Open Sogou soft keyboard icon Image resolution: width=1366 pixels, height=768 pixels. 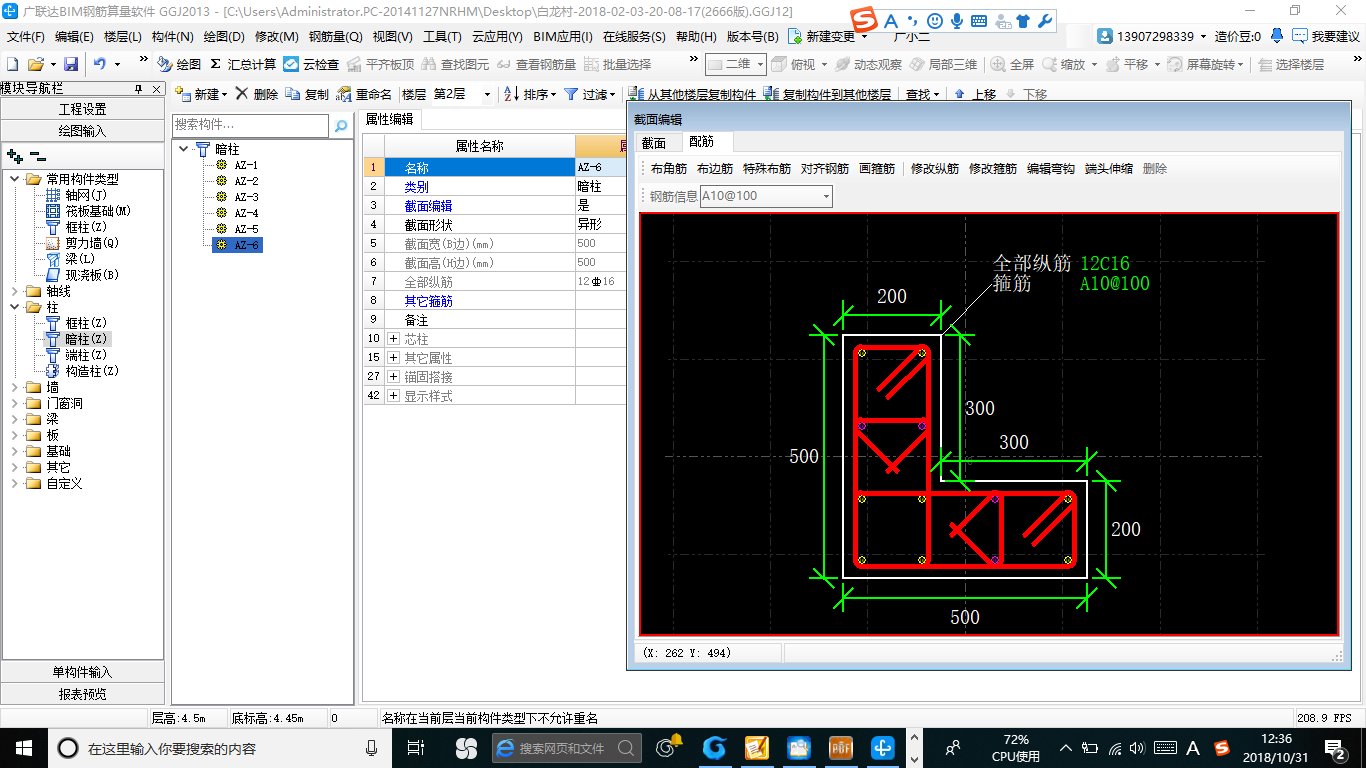[978, 21]
